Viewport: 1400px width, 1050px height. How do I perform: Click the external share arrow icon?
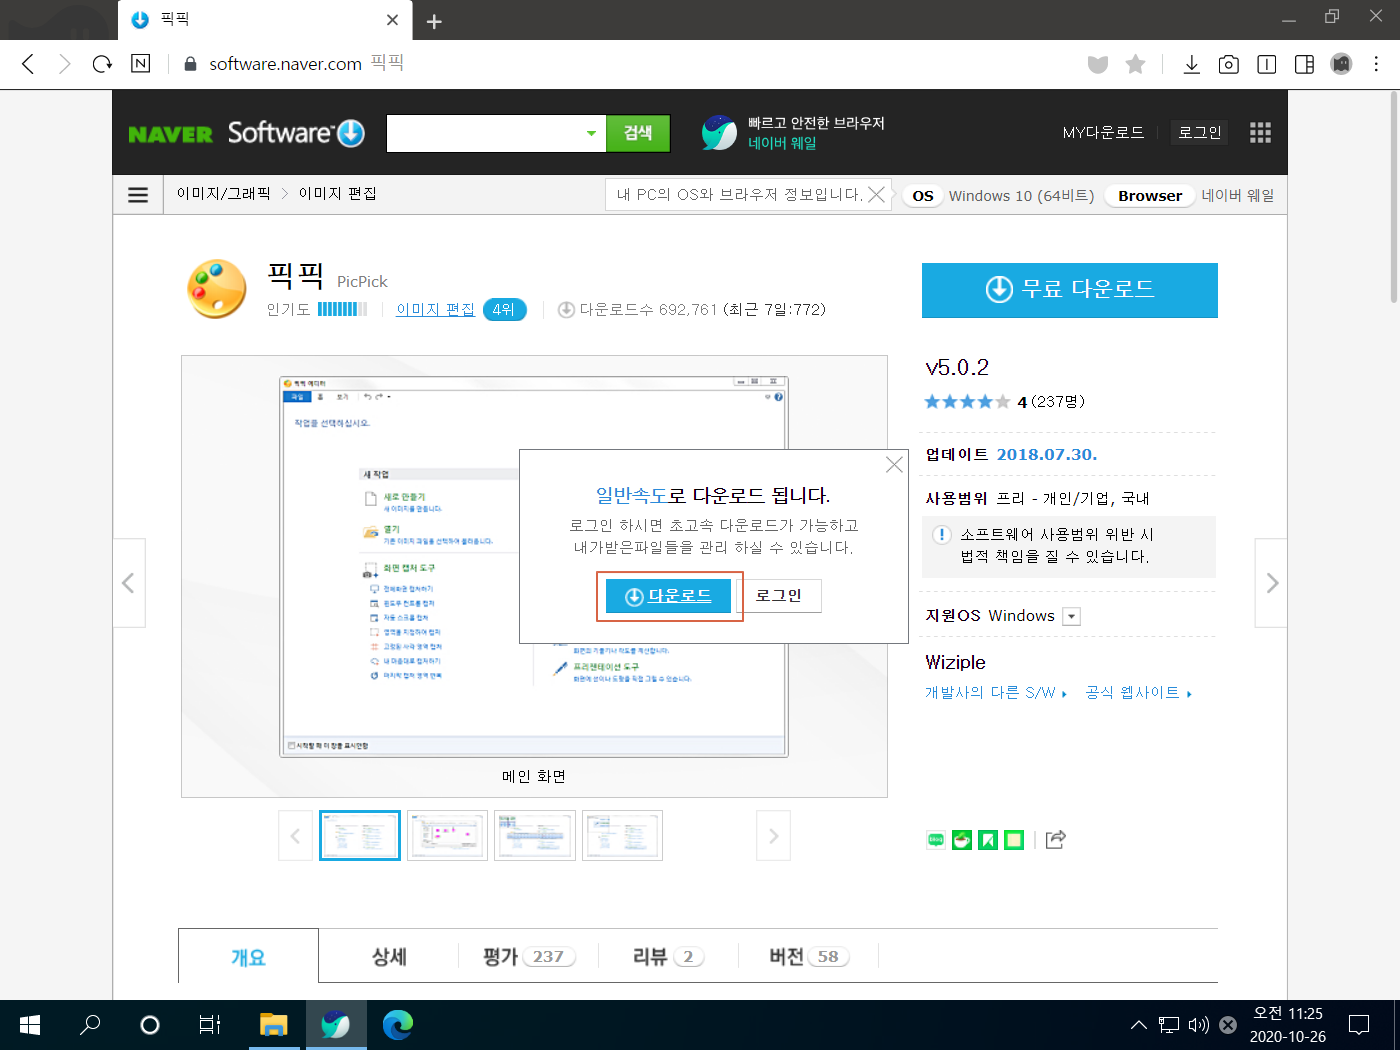(1055, 840)
